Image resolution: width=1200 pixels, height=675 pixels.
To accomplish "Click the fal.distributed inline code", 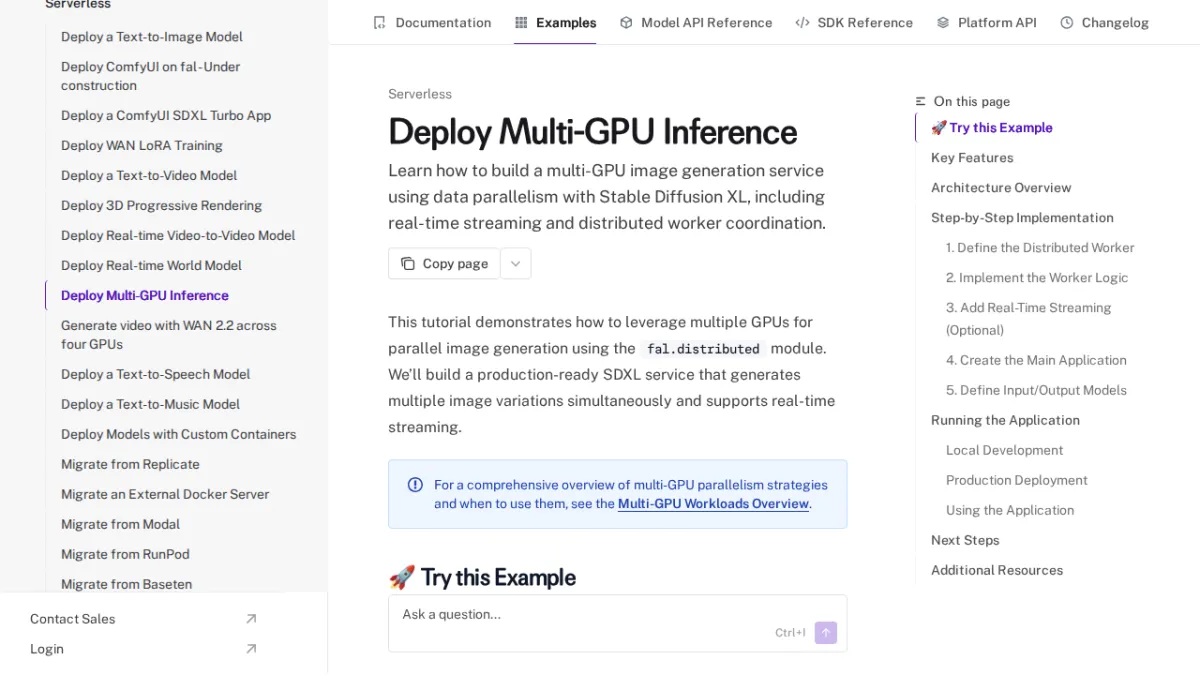I will click(x=703, y=349).
